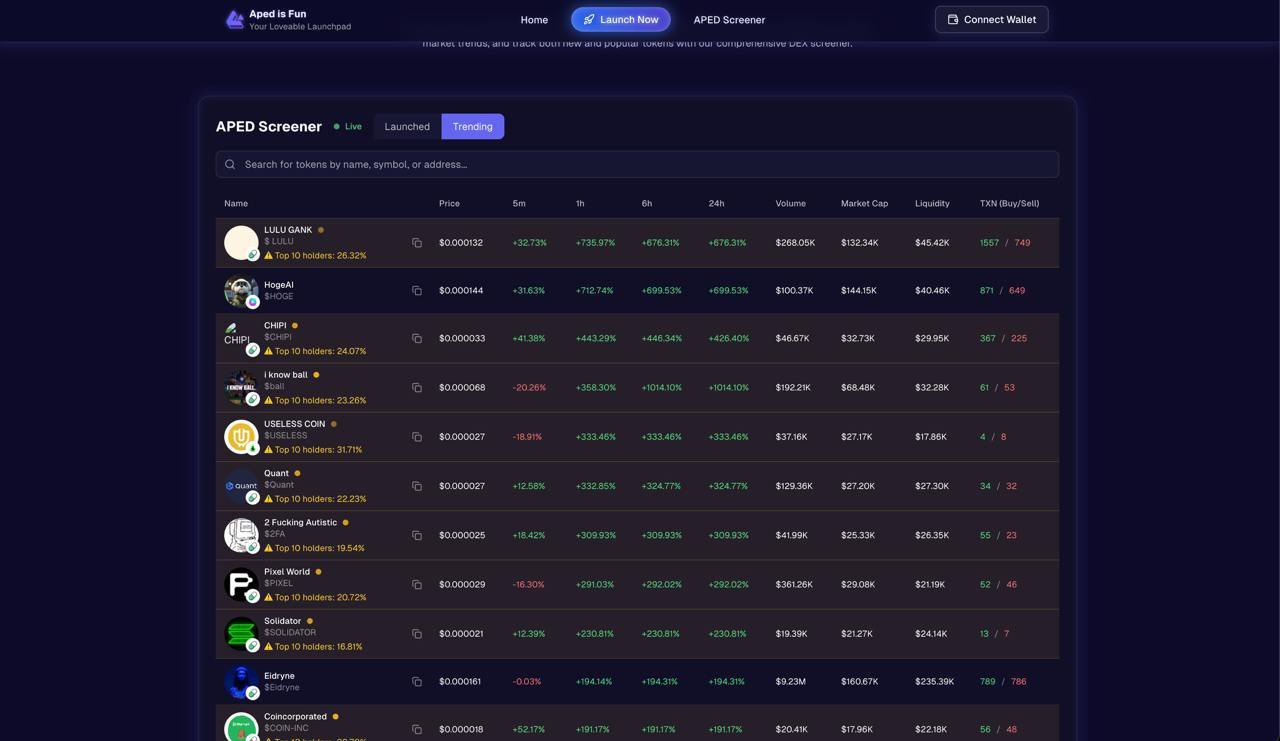1280x741 pixels.
Task: Copy the Pixel World token address
Action: 417,585
